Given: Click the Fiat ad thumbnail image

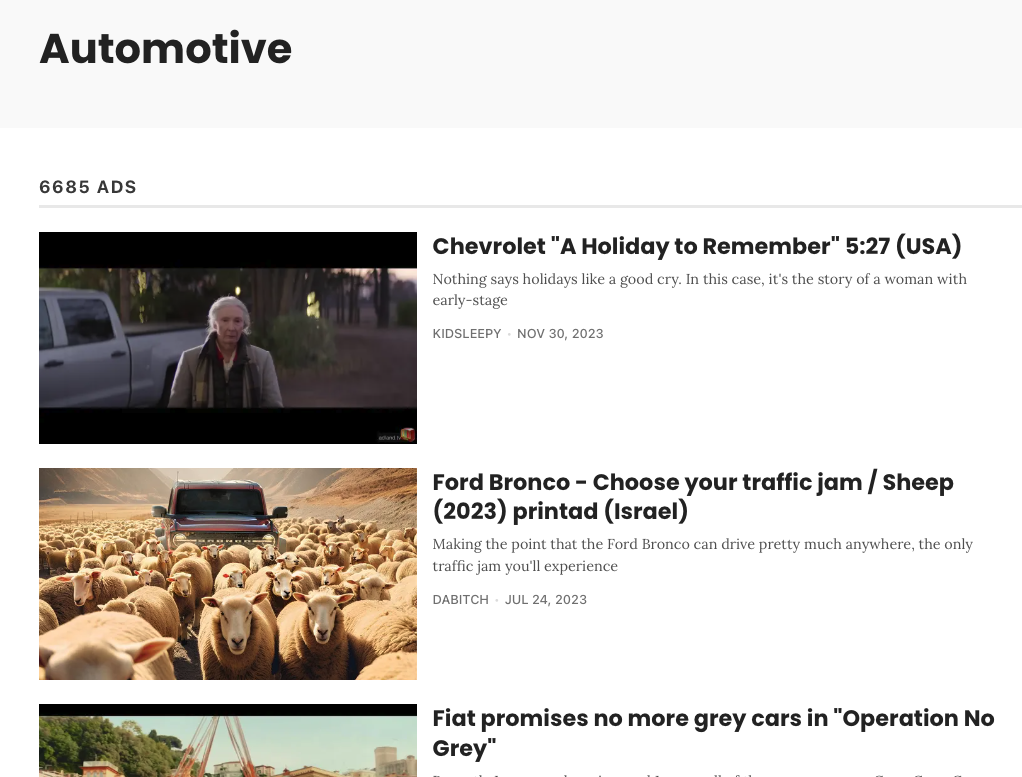Looking at the screenshot, I should point(228,740).
